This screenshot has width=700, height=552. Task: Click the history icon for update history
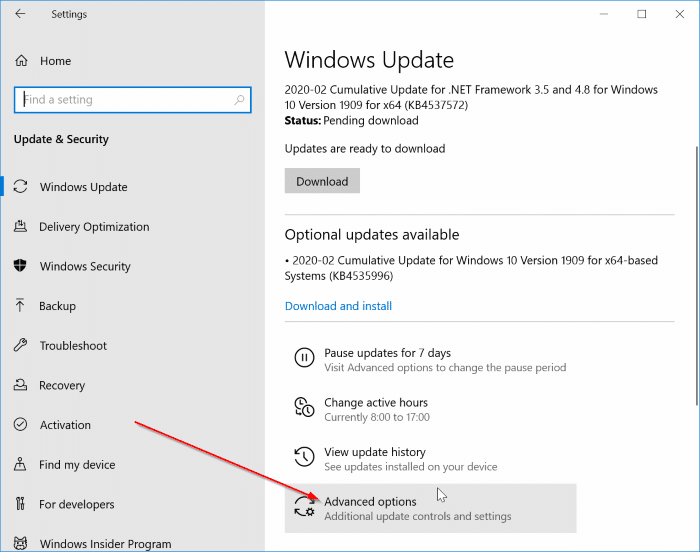(304, 457)
